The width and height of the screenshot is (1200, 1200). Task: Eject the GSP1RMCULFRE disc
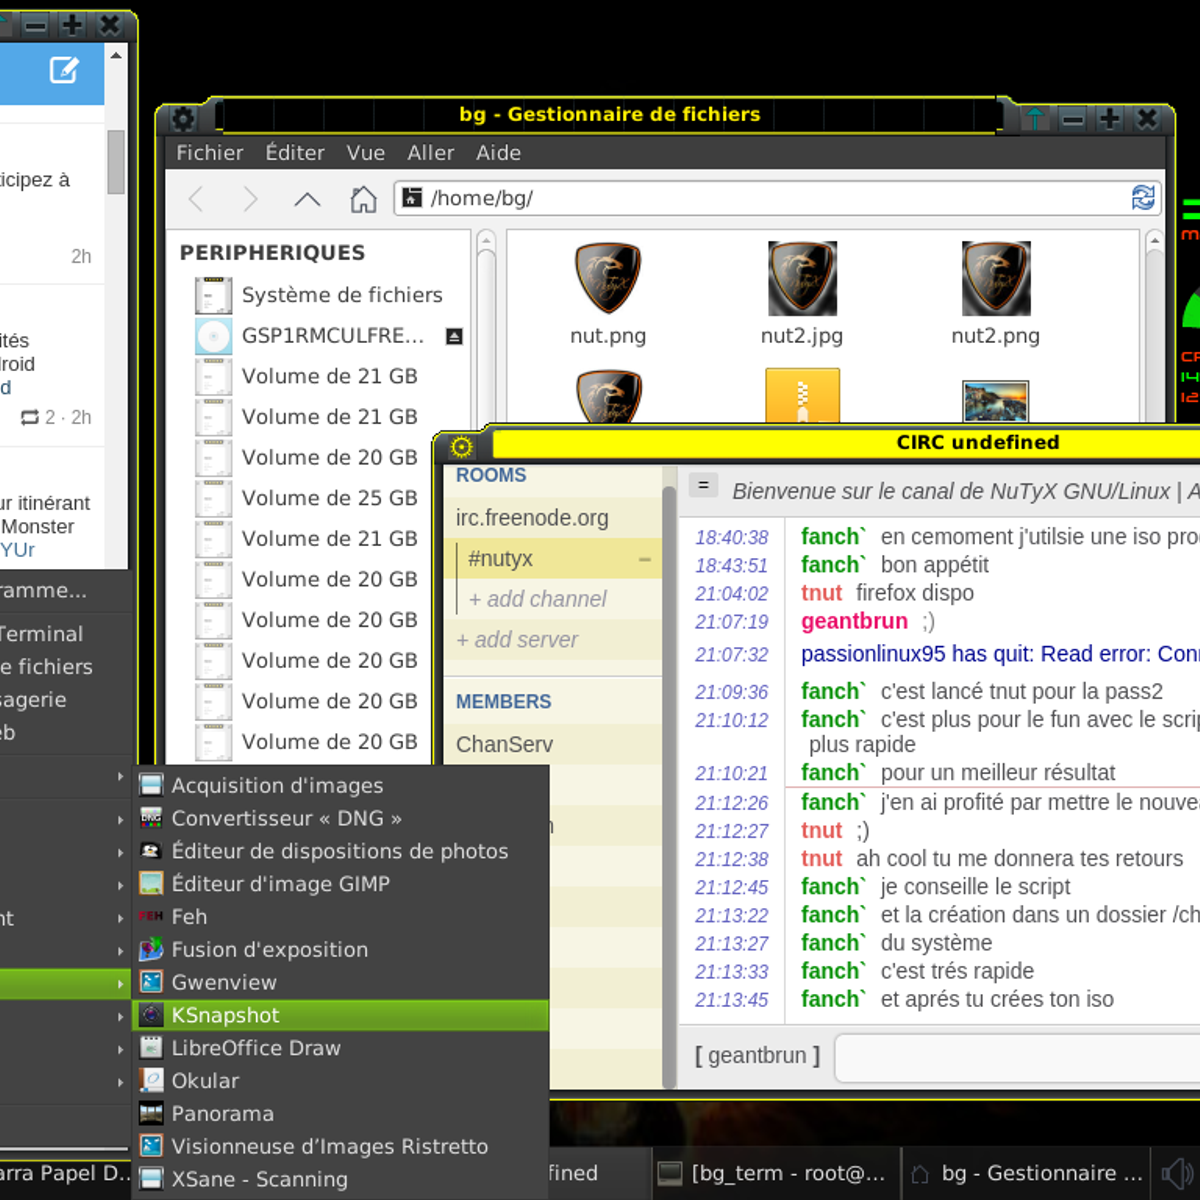tap(454, 337)
